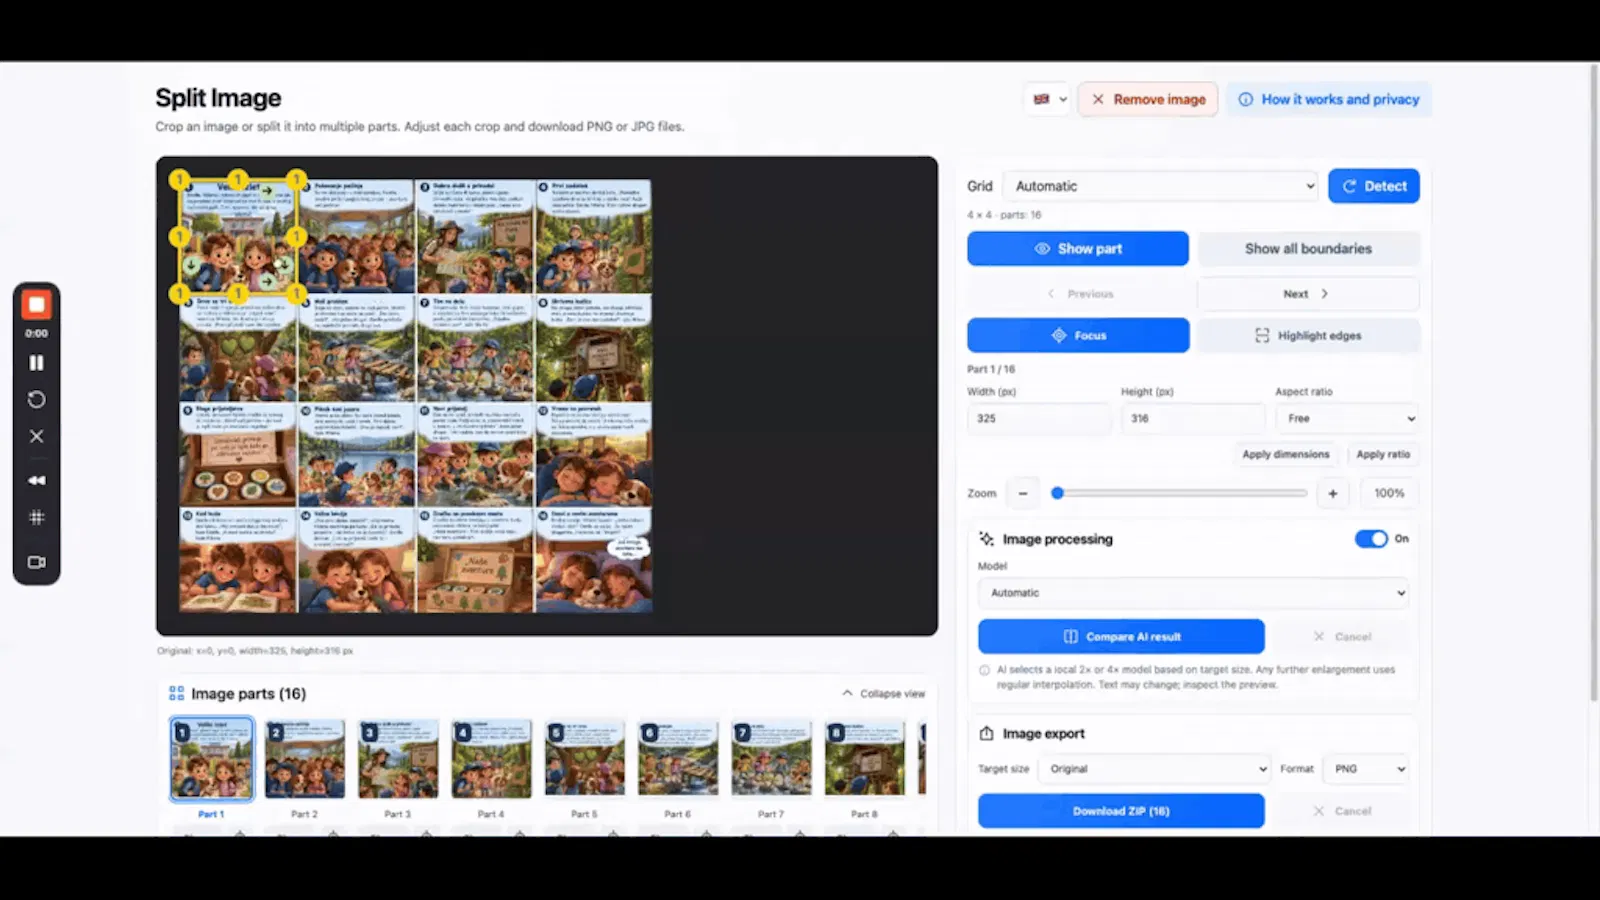The height and width of the screenshot is (900, 1600).
Task: Toggle Show part view
Action: pos(1078,248)
